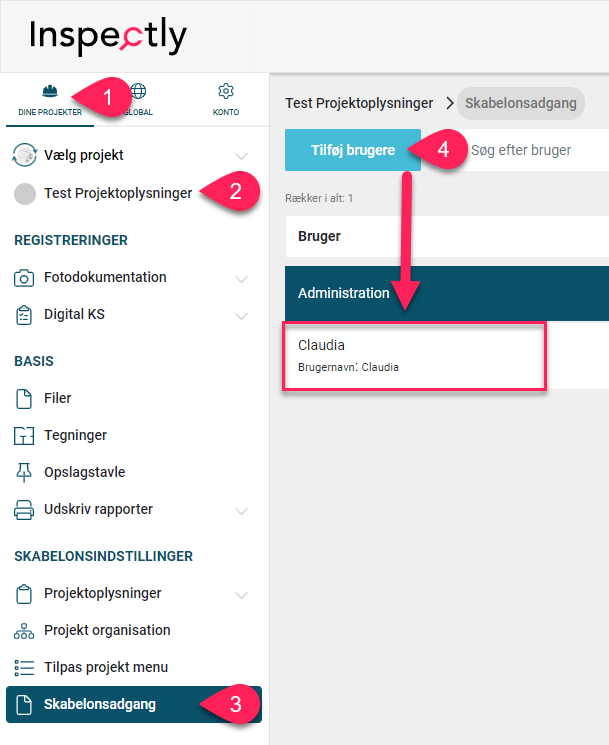609x745 pixels.
Task: Expand the Projektoplysninger chevron
Action: [x=241, y=595]
